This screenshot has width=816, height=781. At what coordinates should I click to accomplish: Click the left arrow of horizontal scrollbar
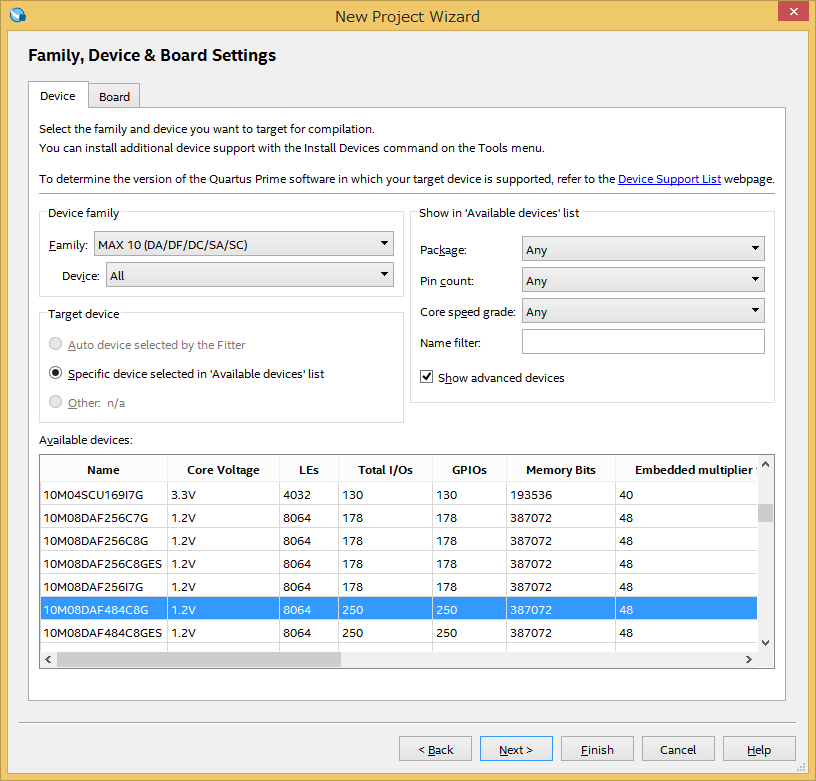click(48, 659)
